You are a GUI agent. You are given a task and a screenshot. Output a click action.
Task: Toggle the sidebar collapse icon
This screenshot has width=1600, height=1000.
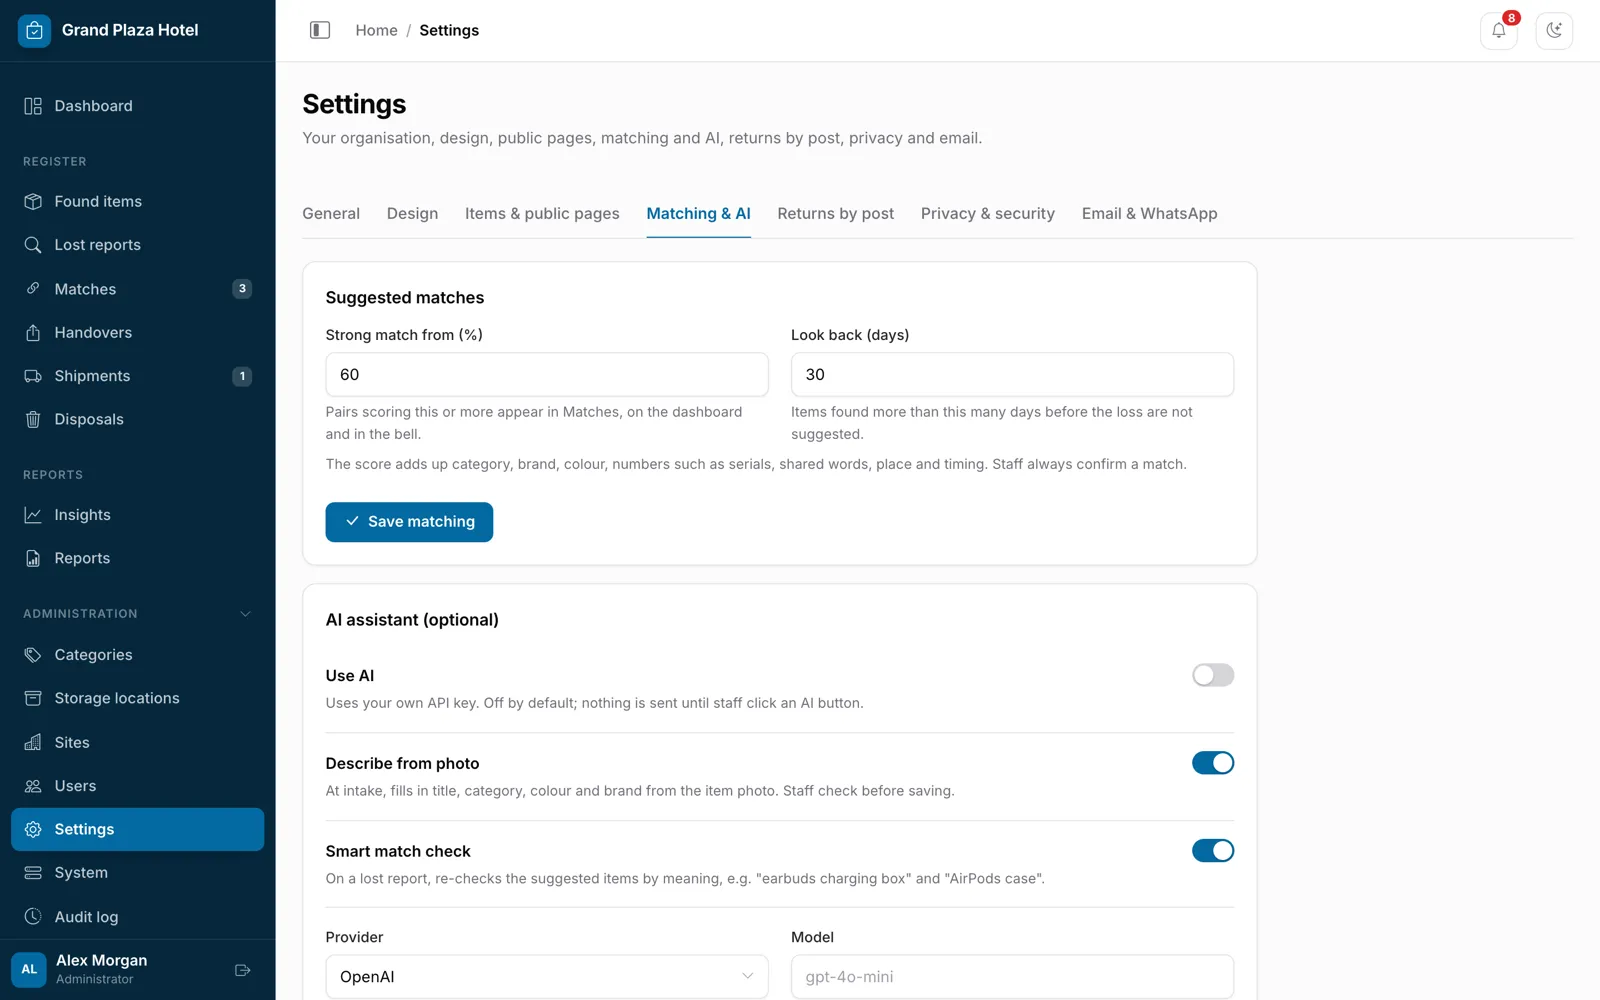(x=320, y=30)
